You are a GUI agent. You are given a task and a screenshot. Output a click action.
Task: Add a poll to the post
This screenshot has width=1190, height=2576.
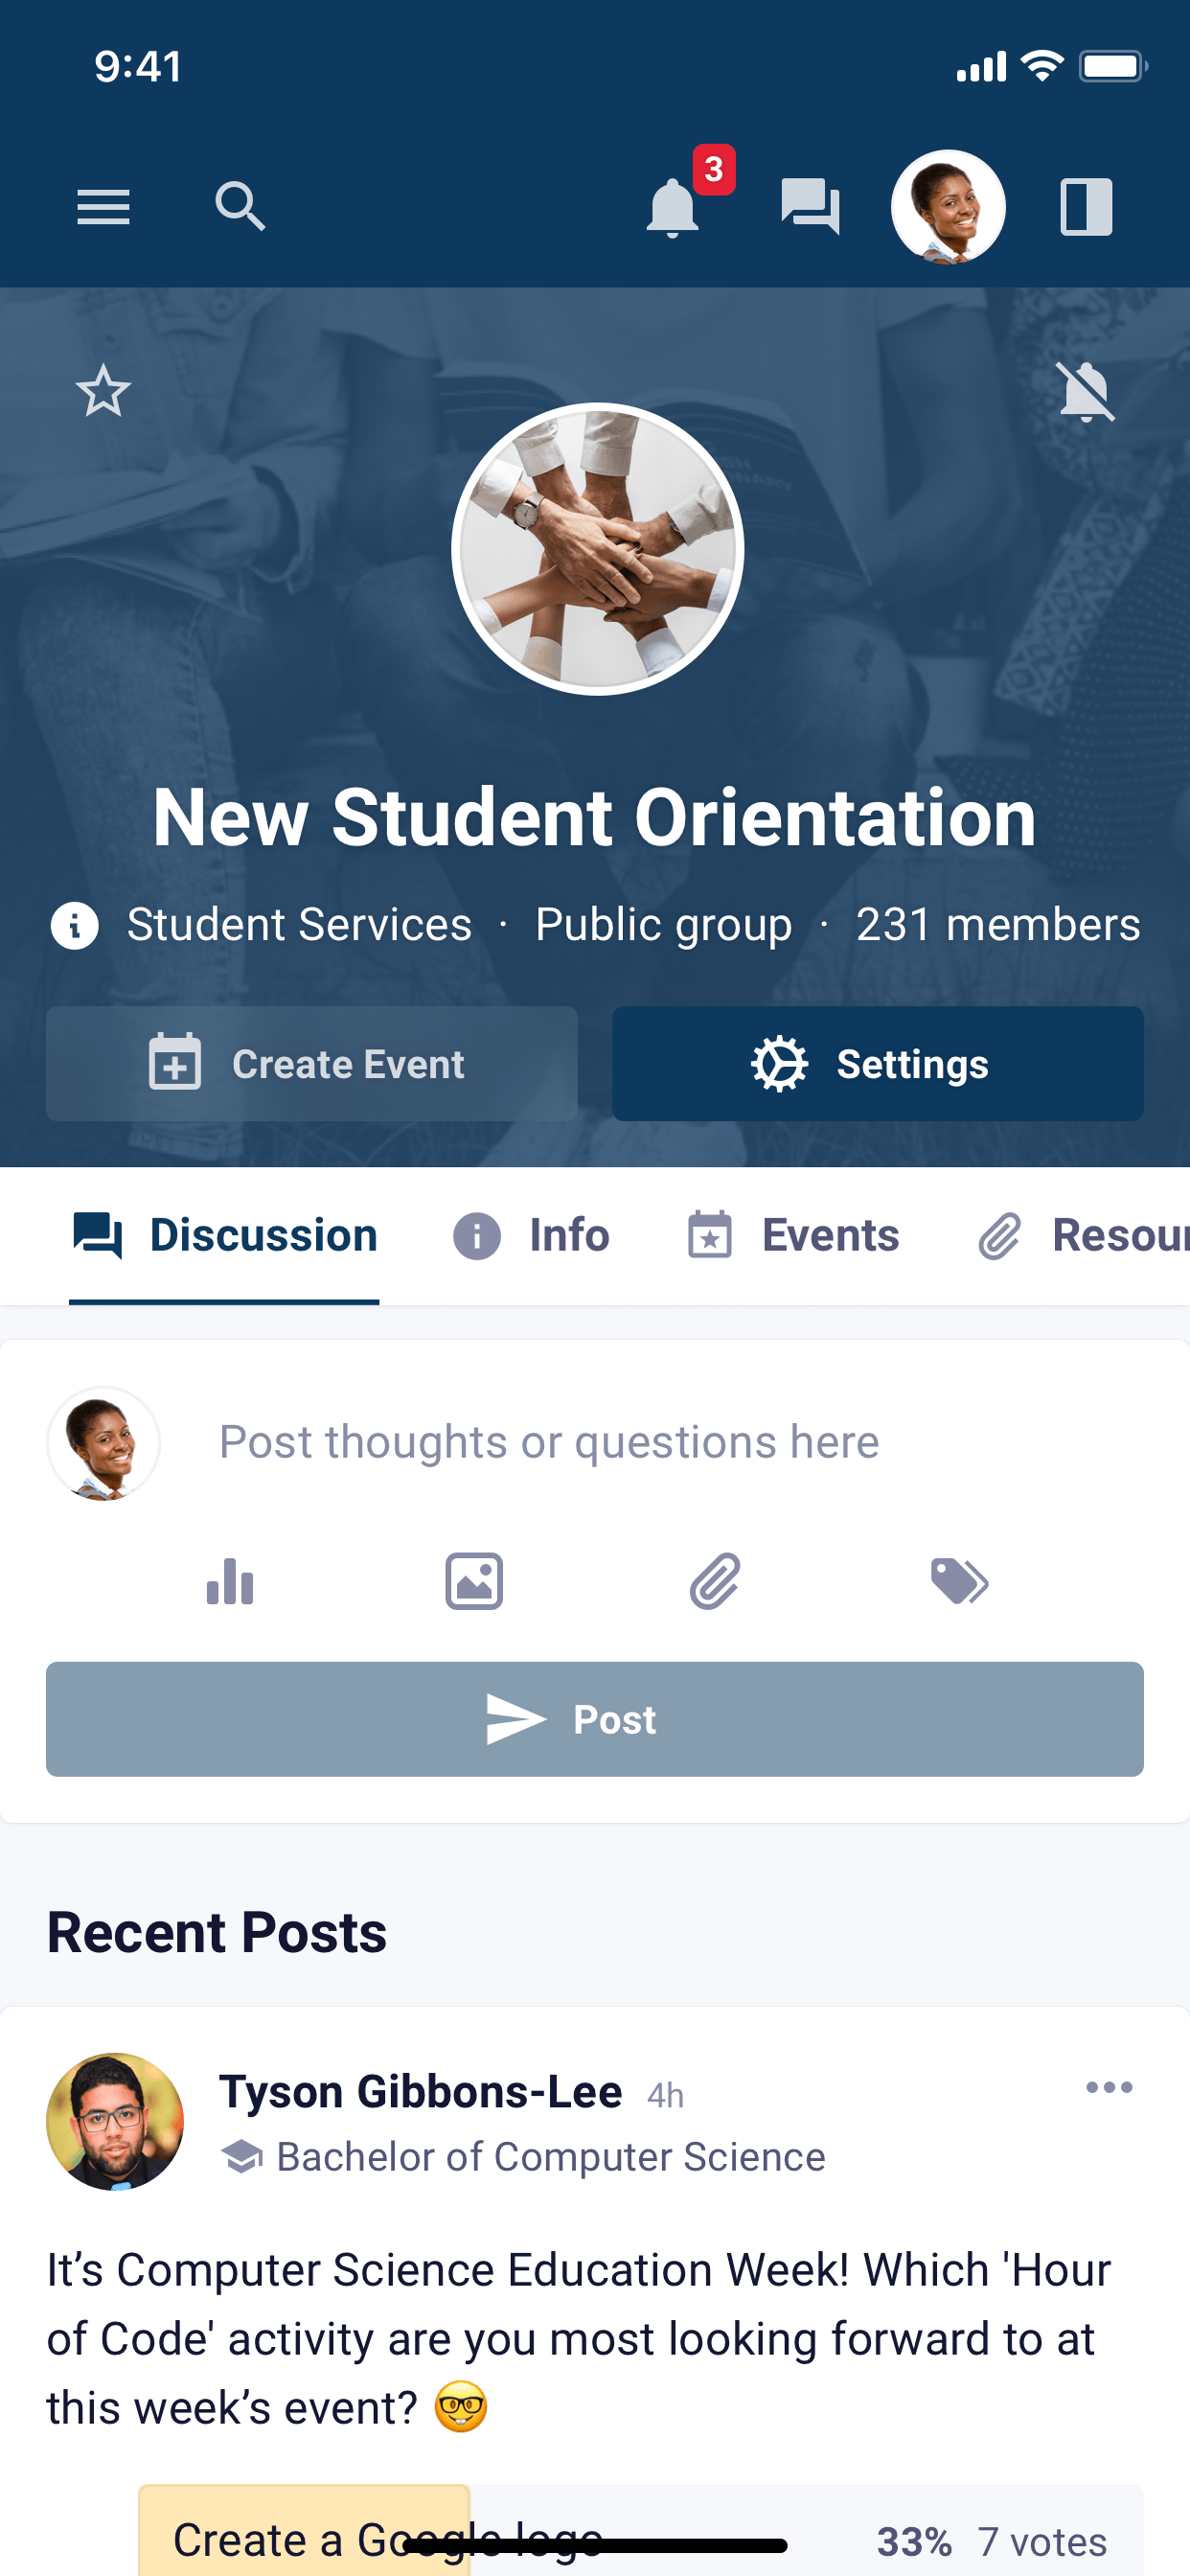(230, 1582)
